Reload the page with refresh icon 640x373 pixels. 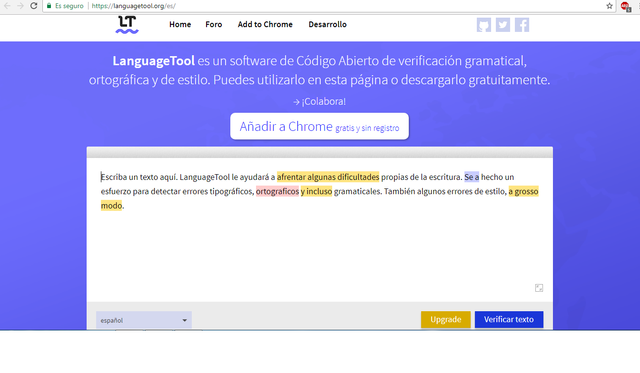[34, 6]
